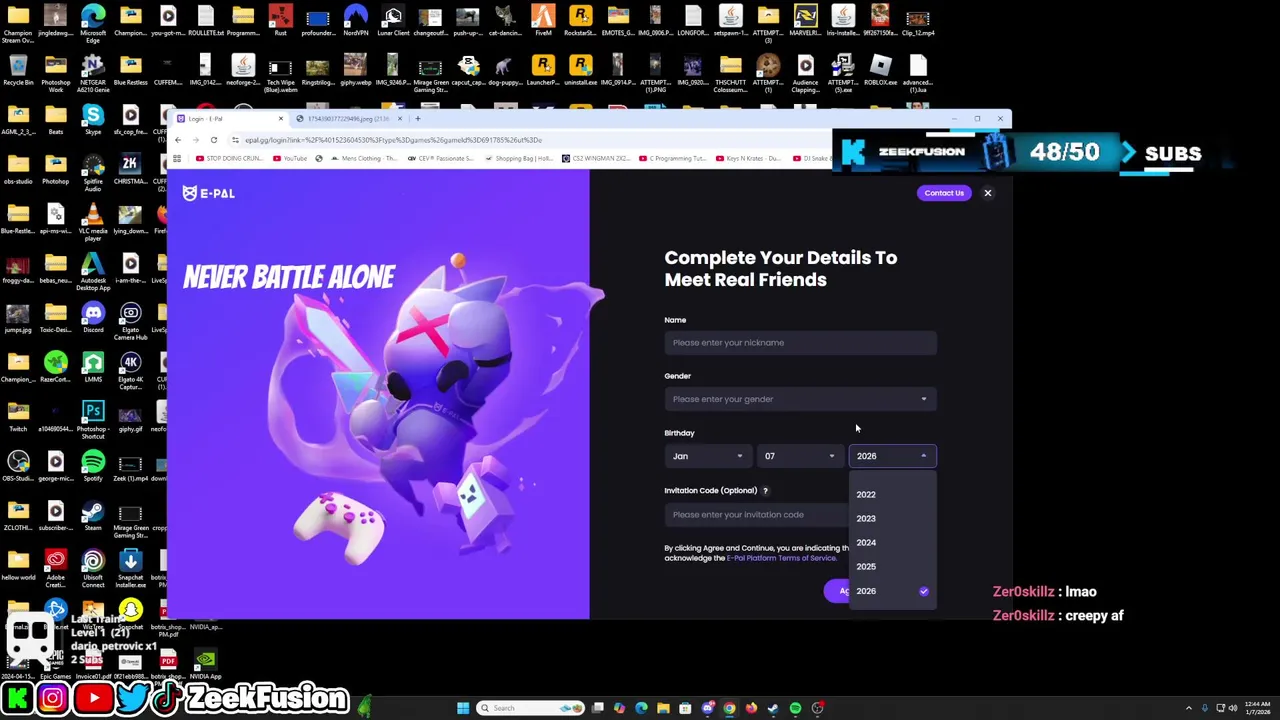Open the LMMS desktop shortcut

point(93,368)
